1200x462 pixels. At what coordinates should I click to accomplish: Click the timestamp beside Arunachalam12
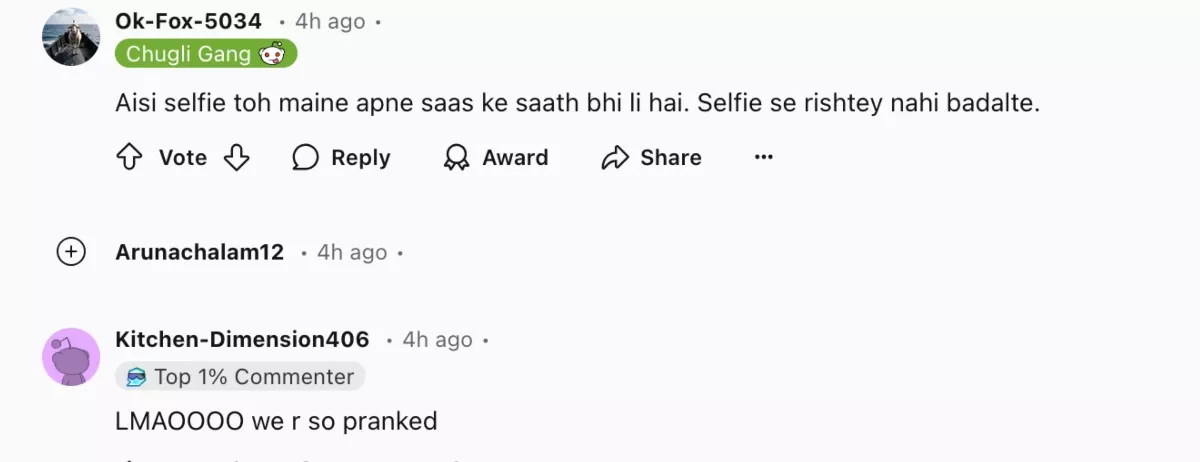pos(352,253)
